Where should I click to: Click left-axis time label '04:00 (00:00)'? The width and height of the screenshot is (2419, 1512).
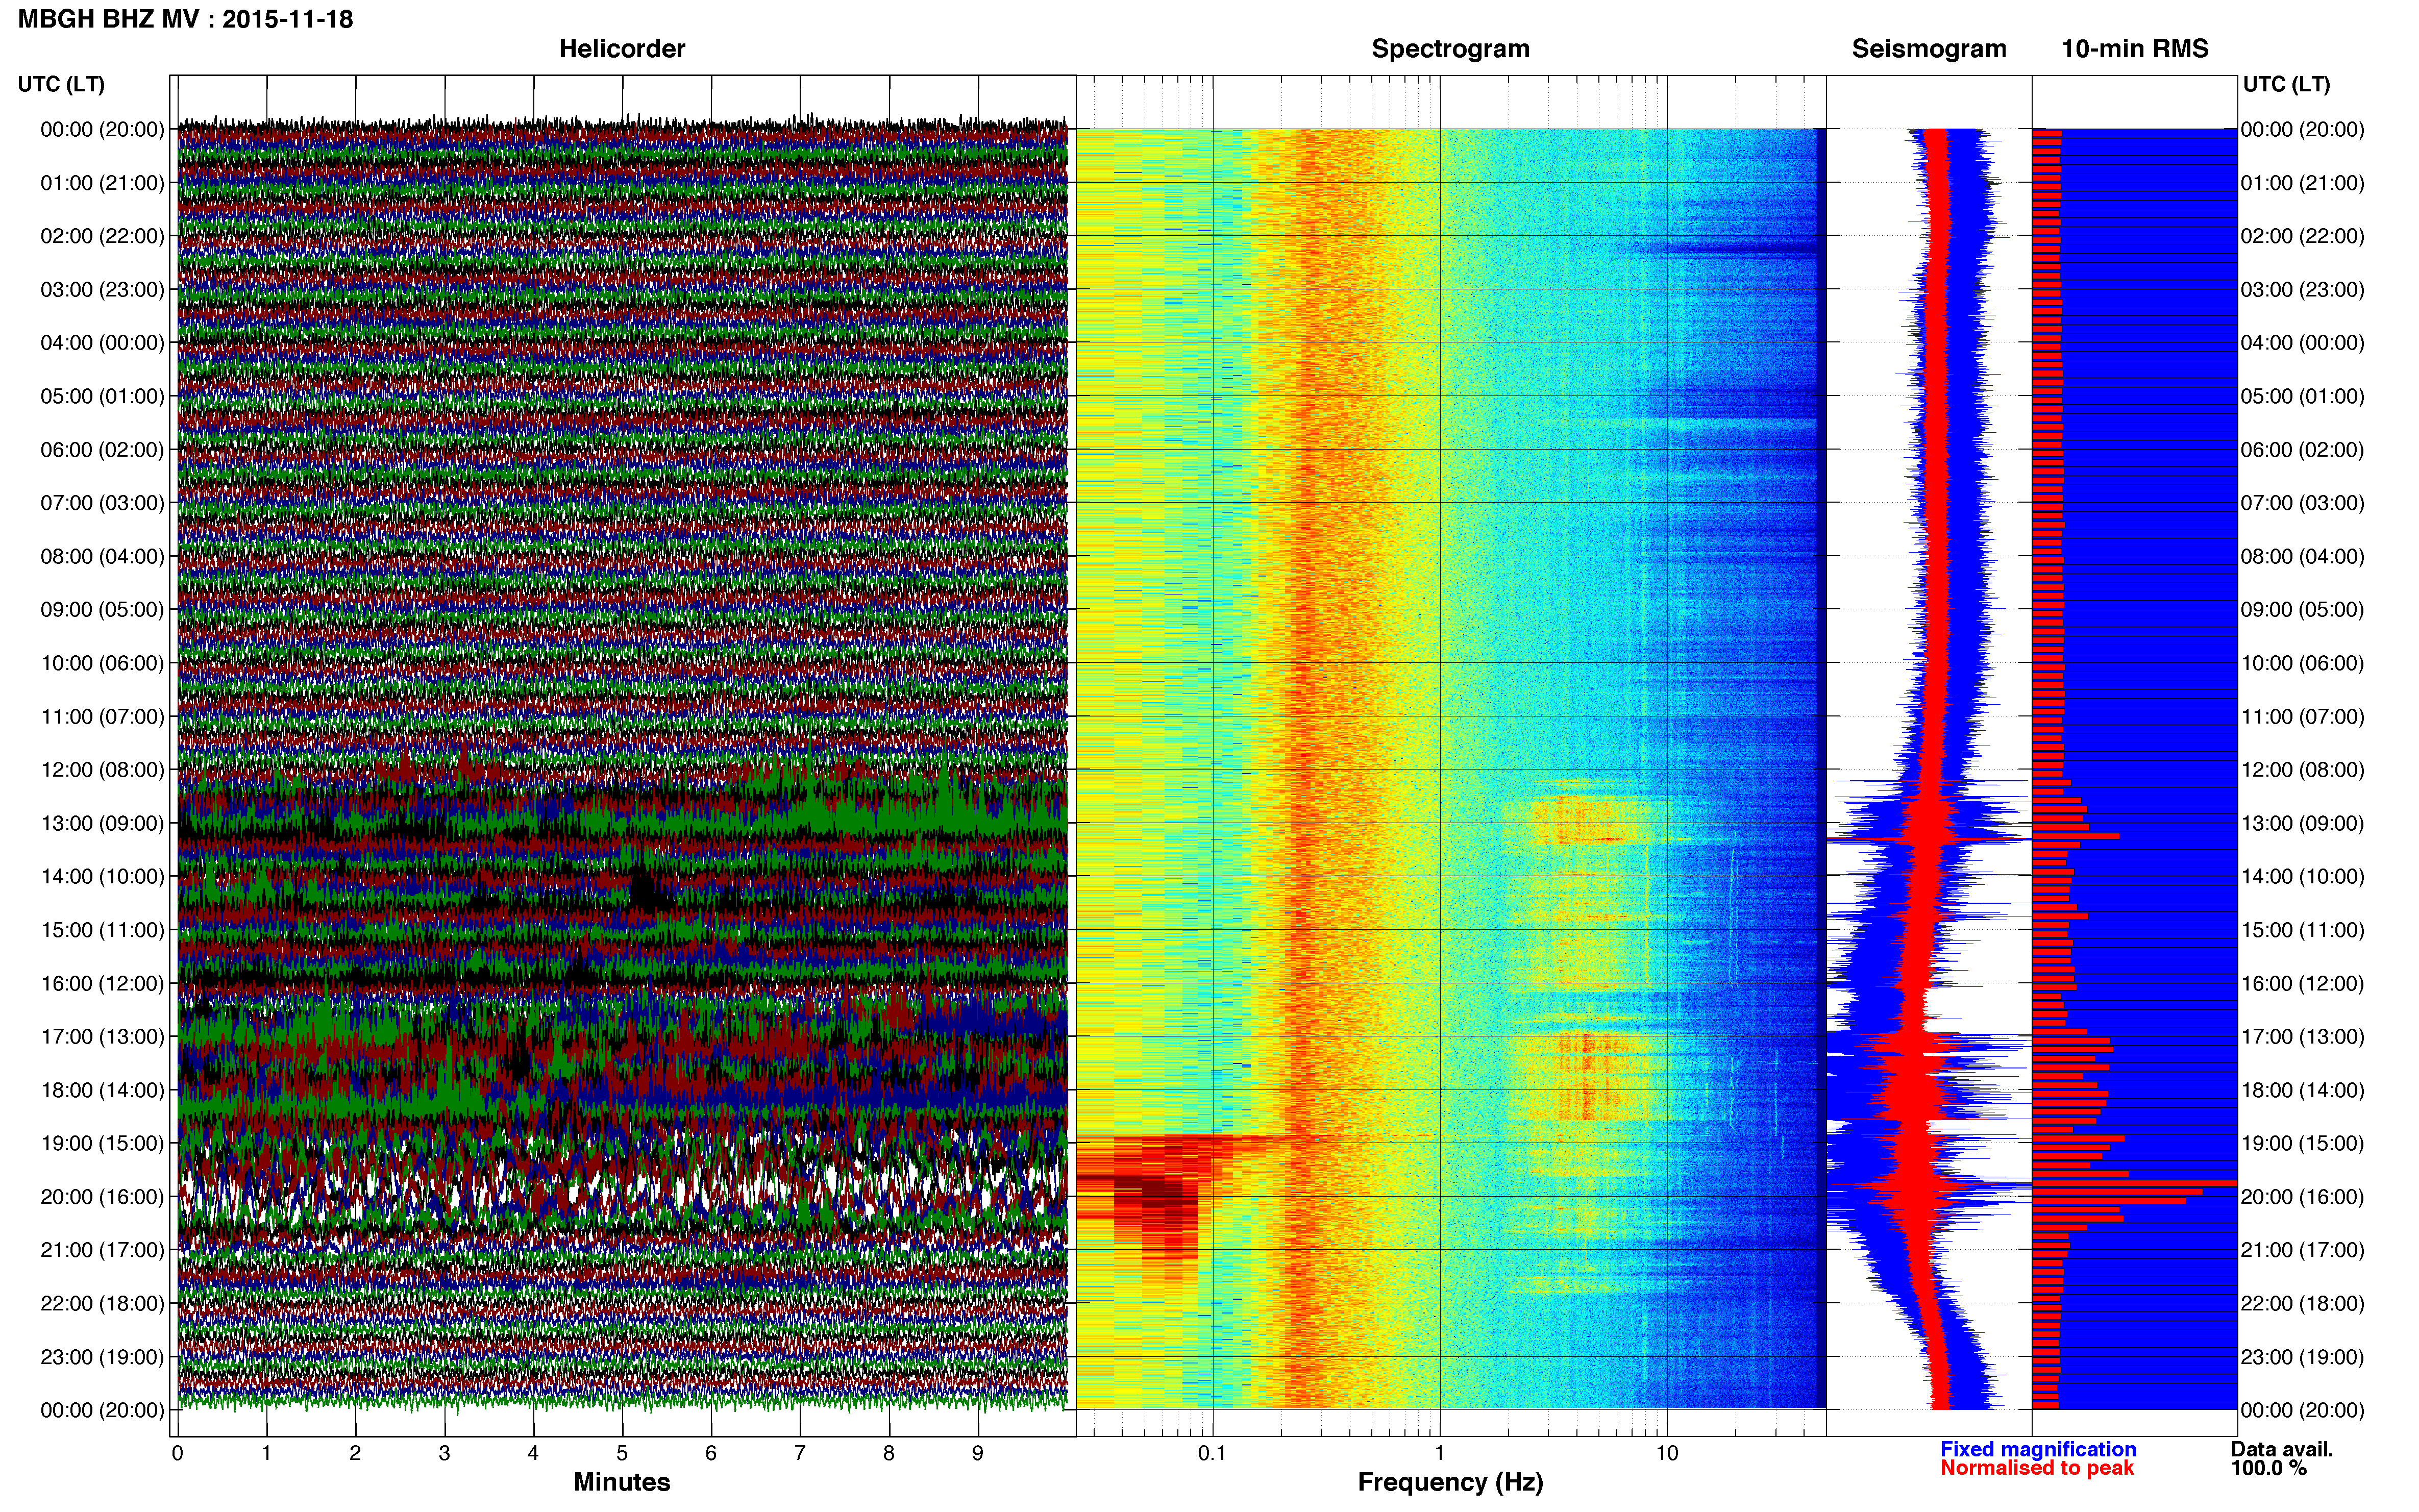click(102, 343)
